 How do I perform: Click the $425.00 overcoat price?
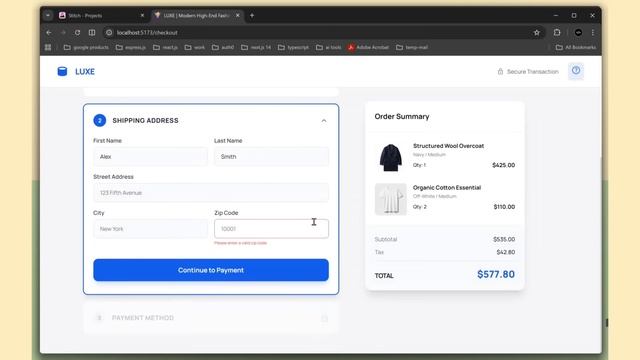tap(504, 165)
